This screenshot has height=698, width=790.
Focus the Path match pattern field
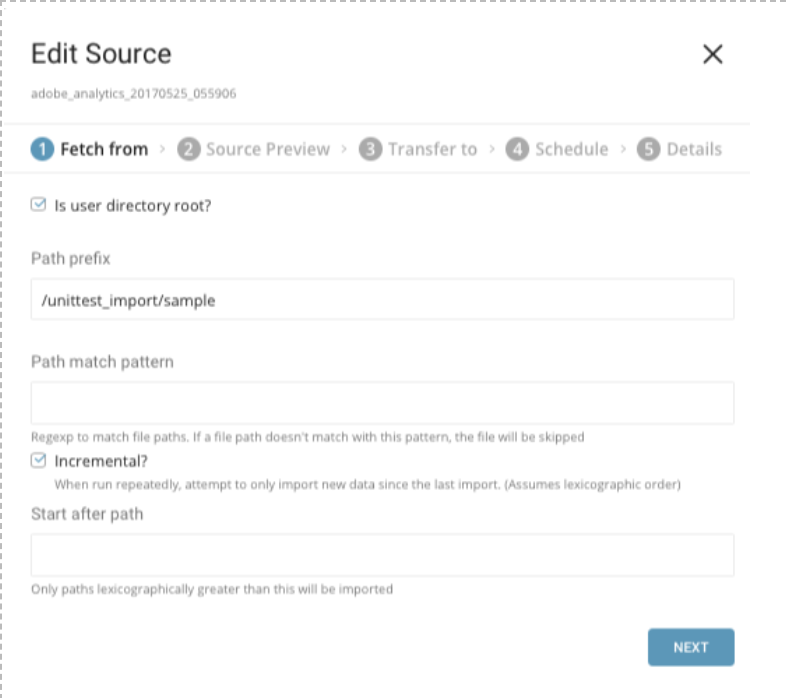tap(382, 402)
